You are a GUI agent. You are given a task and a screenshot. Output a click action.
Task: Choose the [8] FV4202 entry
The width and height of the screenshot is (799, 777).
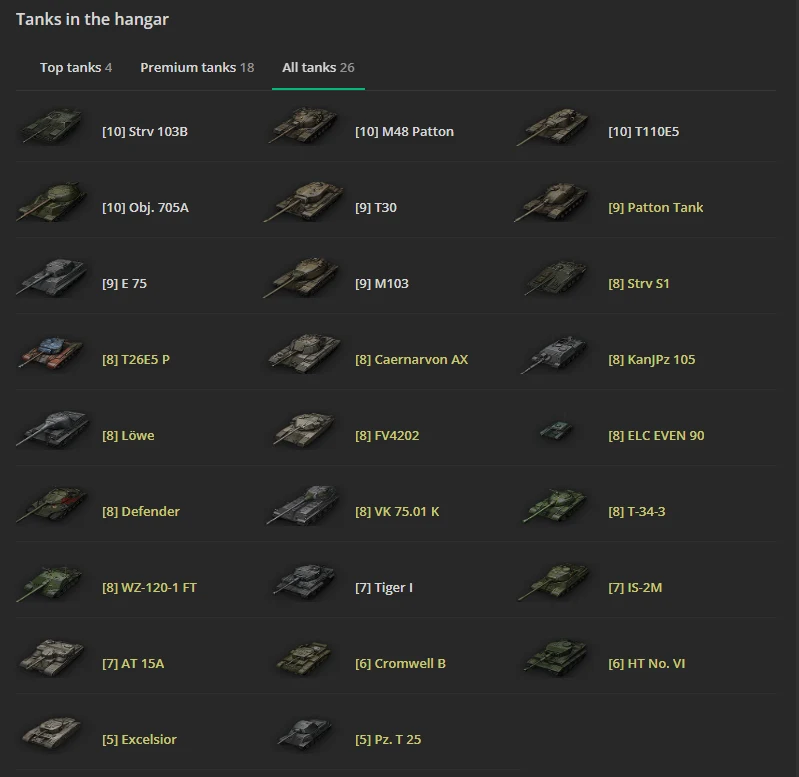(387, 435)
